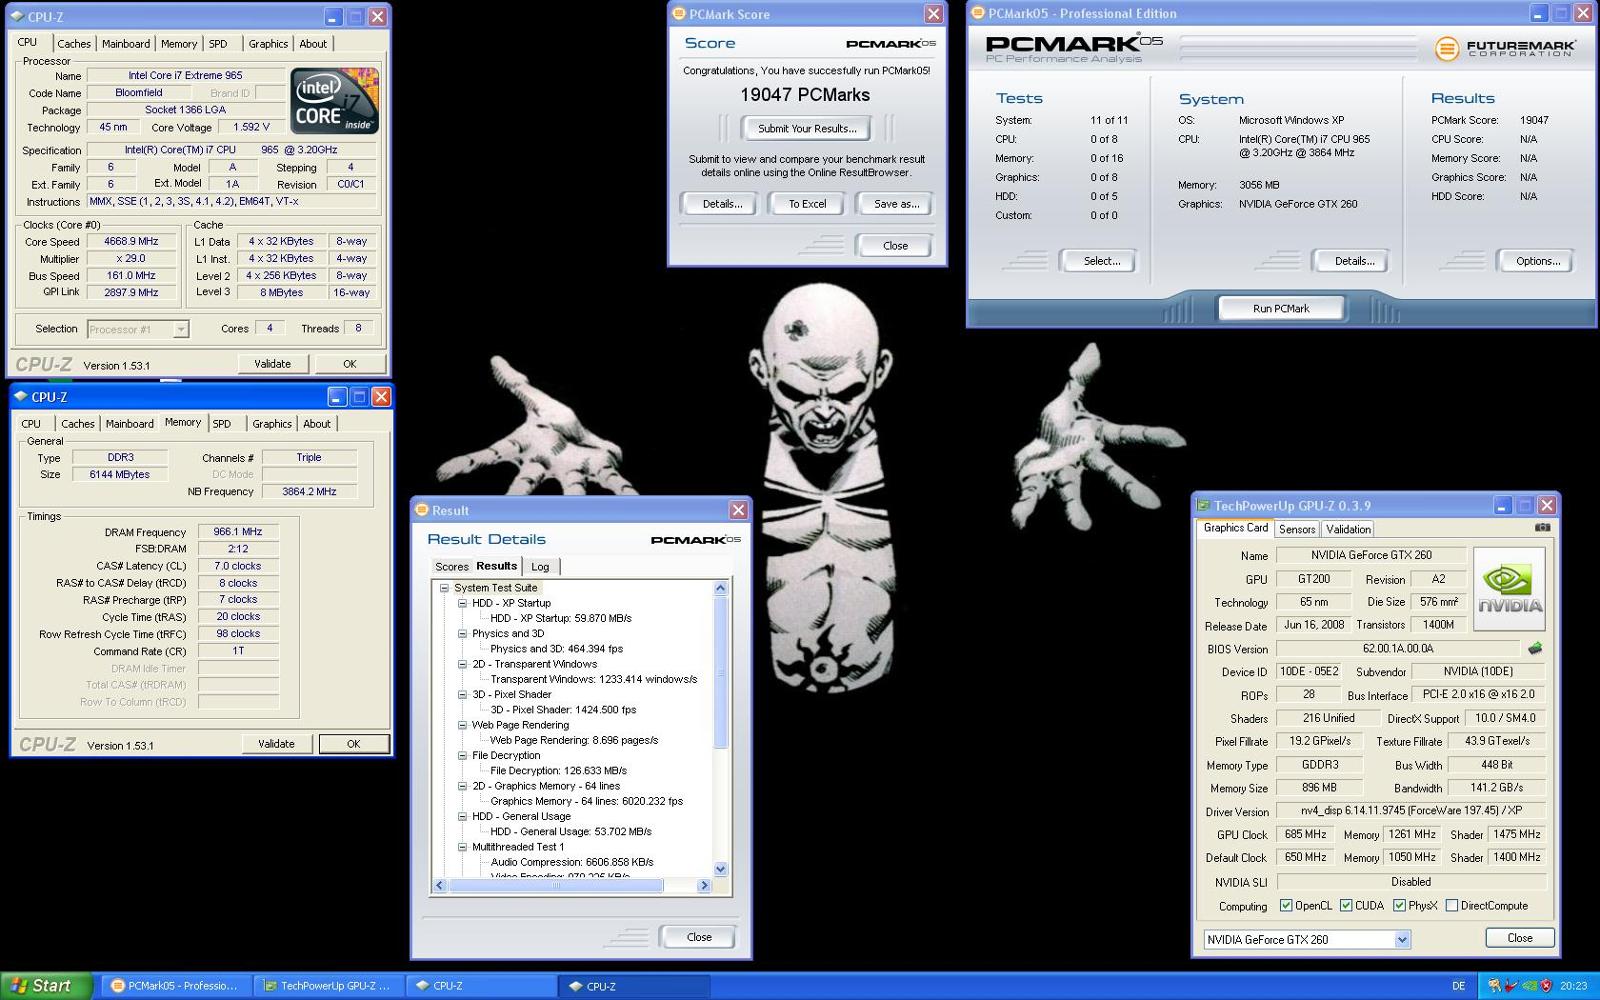This screenshot has width=1600, height=1000.
Task: Click scroll down arrow in Result list
Action: coord(720,870)
